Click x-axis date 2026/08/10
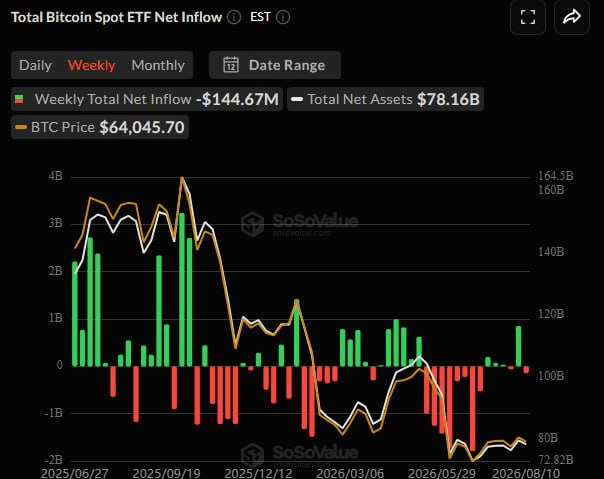Viewport: 604px width, 479px height. coord(526,473)
